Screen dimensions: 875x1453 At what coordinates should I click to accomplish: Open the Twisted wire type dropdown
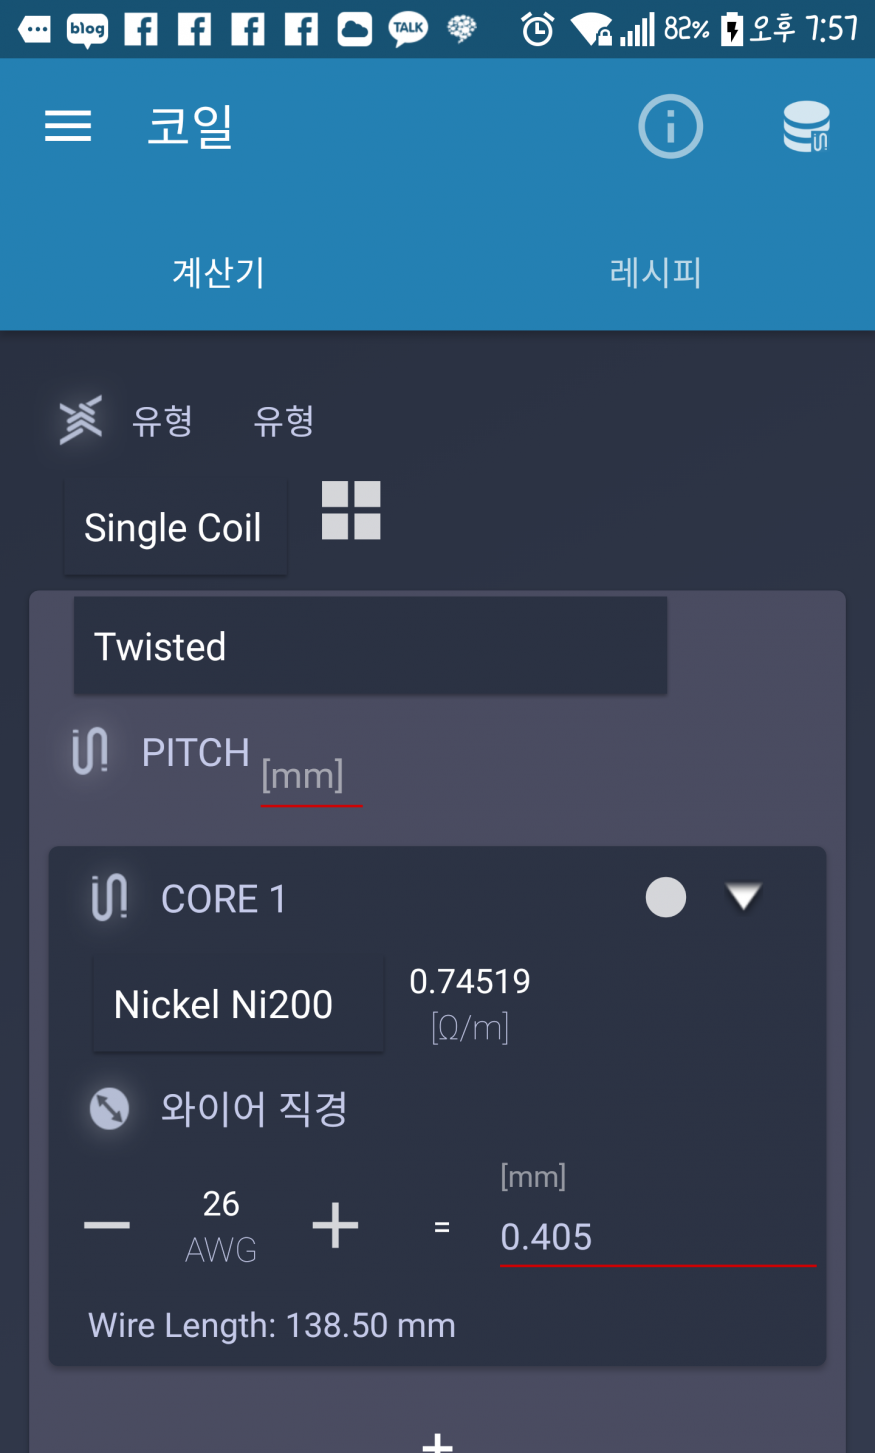(x=370, y=646)
